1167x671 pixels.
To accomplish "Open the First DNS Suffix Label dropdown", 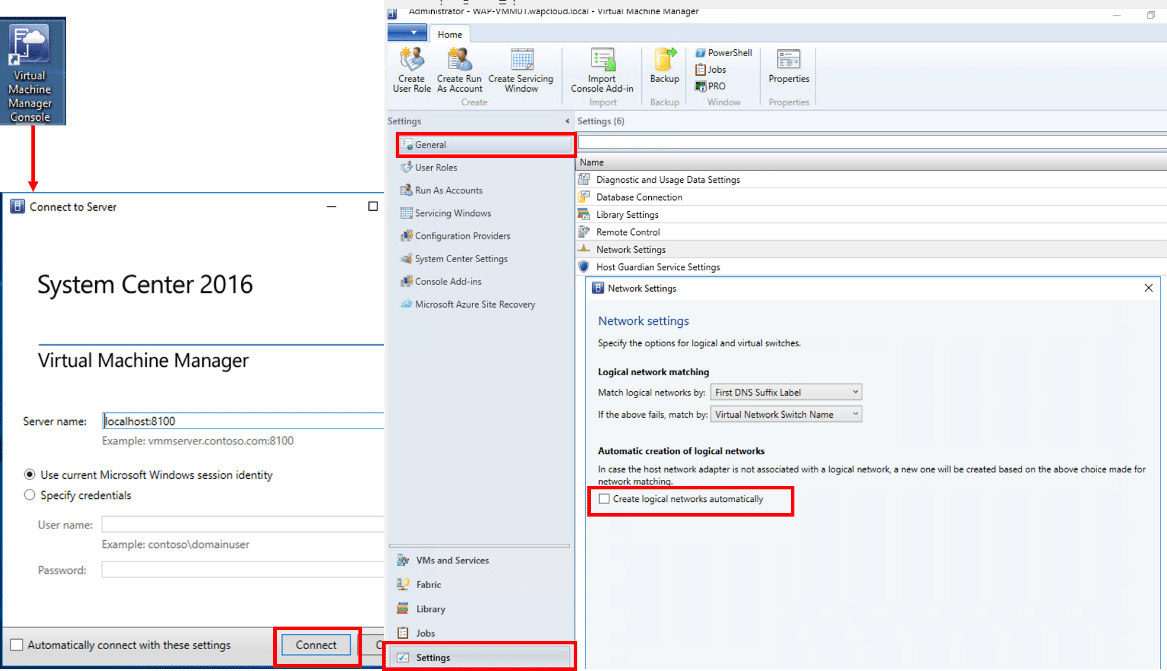I will click(x=785, y=392).
